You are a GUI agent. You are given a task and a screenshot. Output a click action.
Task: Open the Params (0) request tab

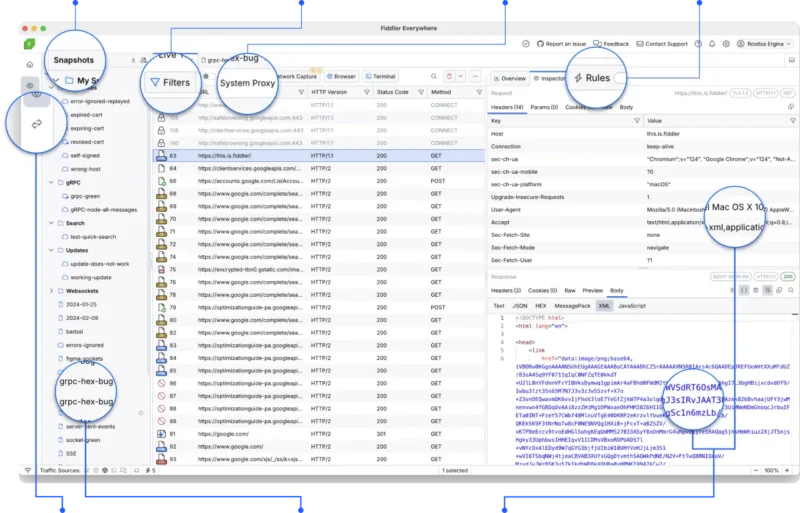pos(544,107)
